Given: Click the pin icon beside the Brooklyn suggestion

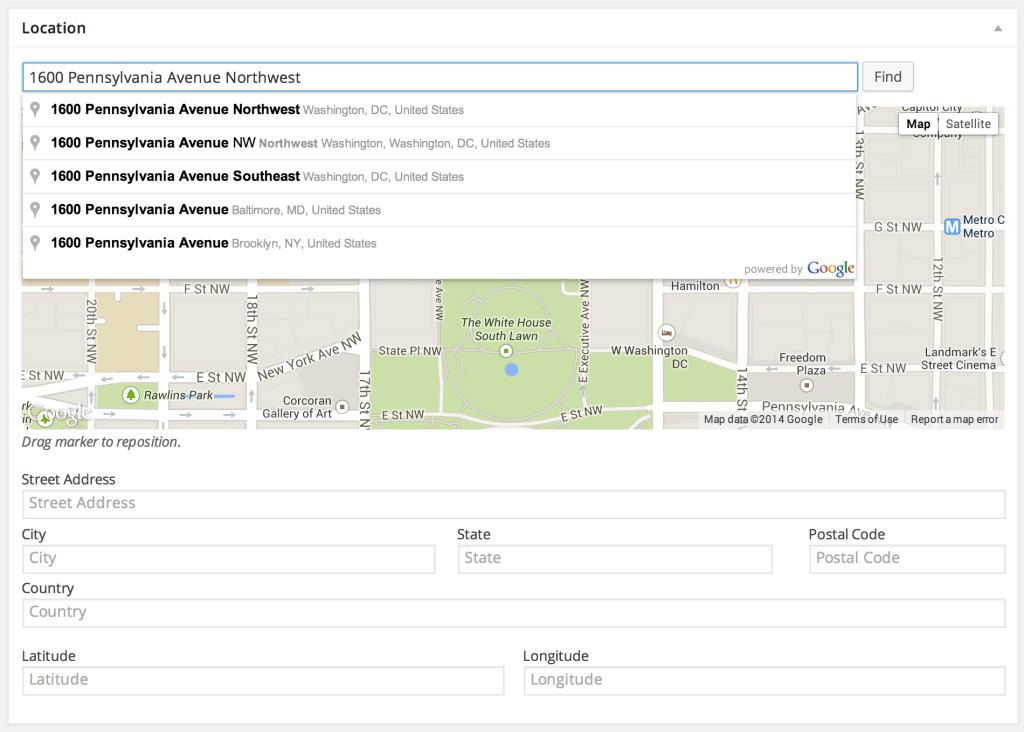Looking at the screenshot, I should coord(35,243).
